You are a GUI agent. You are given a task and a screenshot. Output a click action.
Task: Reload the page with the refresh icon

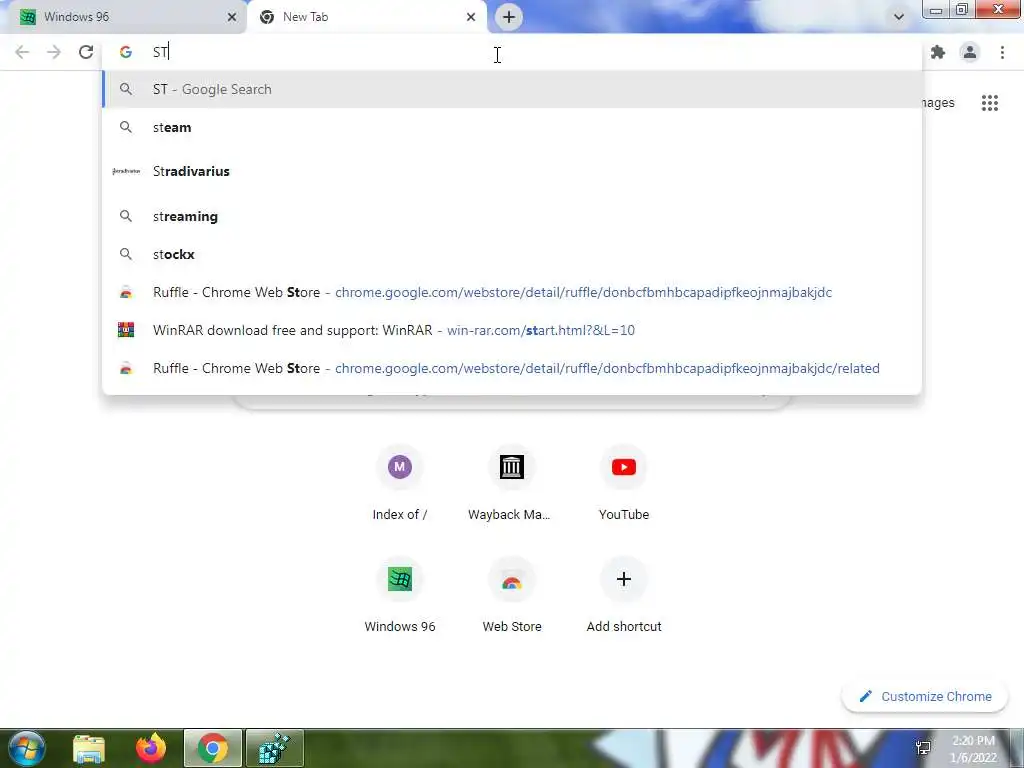pyautogui.click(x=86, y=52)
